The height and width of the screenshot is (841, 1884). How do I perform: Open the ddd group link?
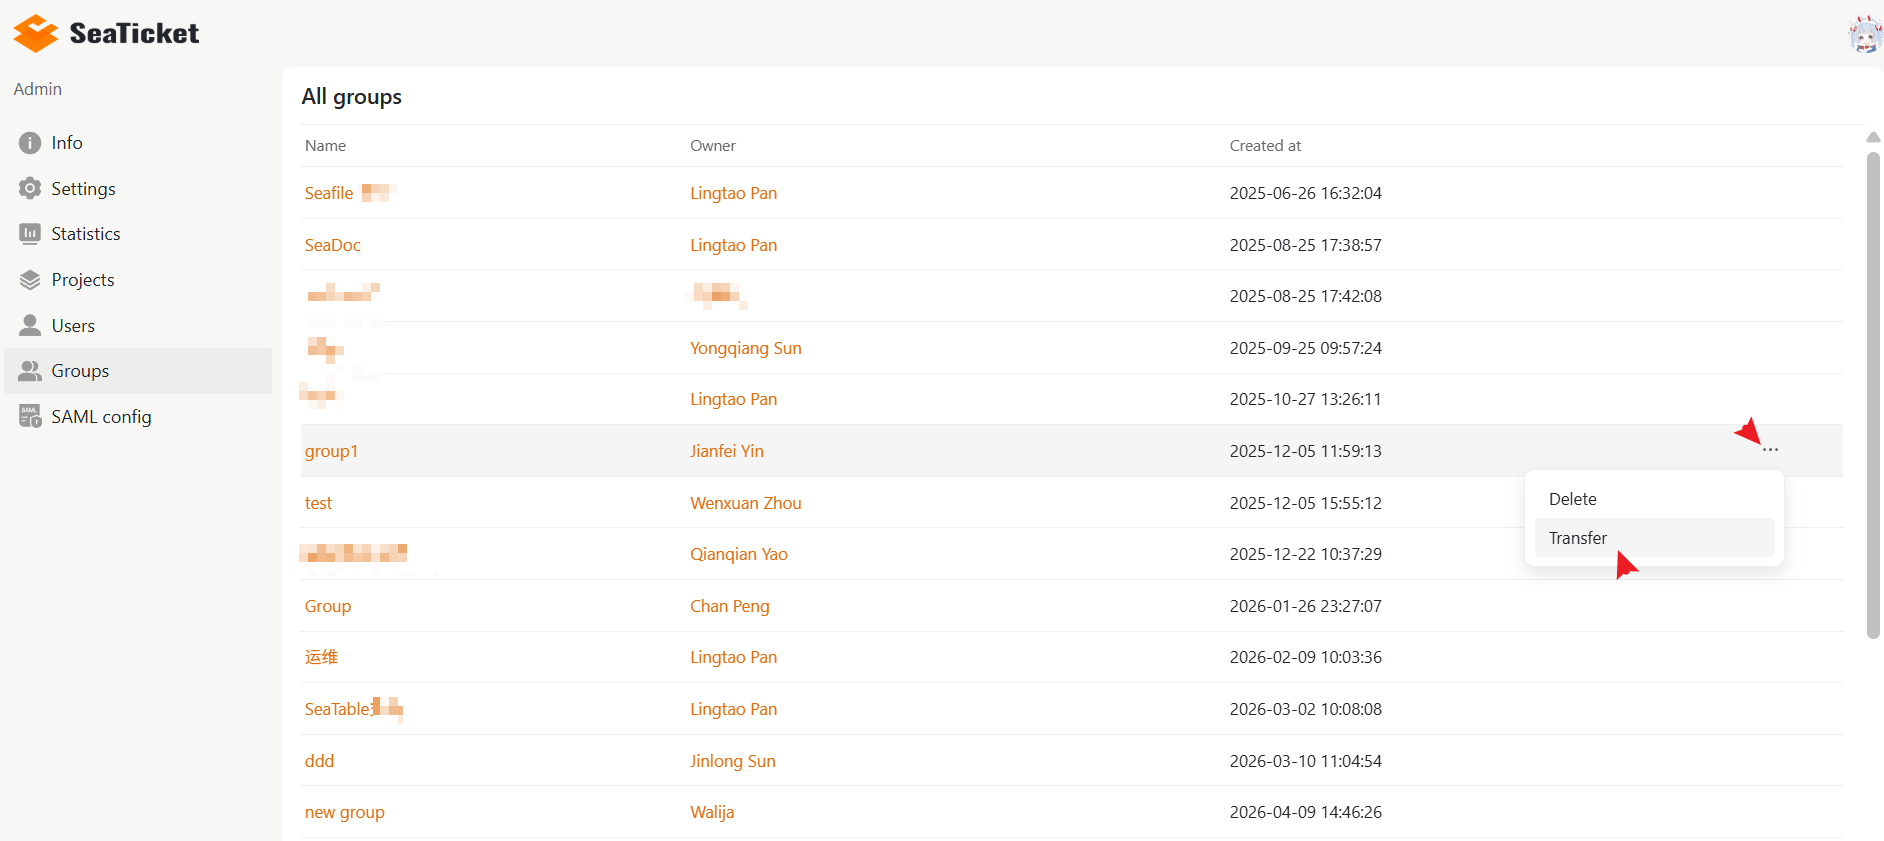[x=319, y=761]
